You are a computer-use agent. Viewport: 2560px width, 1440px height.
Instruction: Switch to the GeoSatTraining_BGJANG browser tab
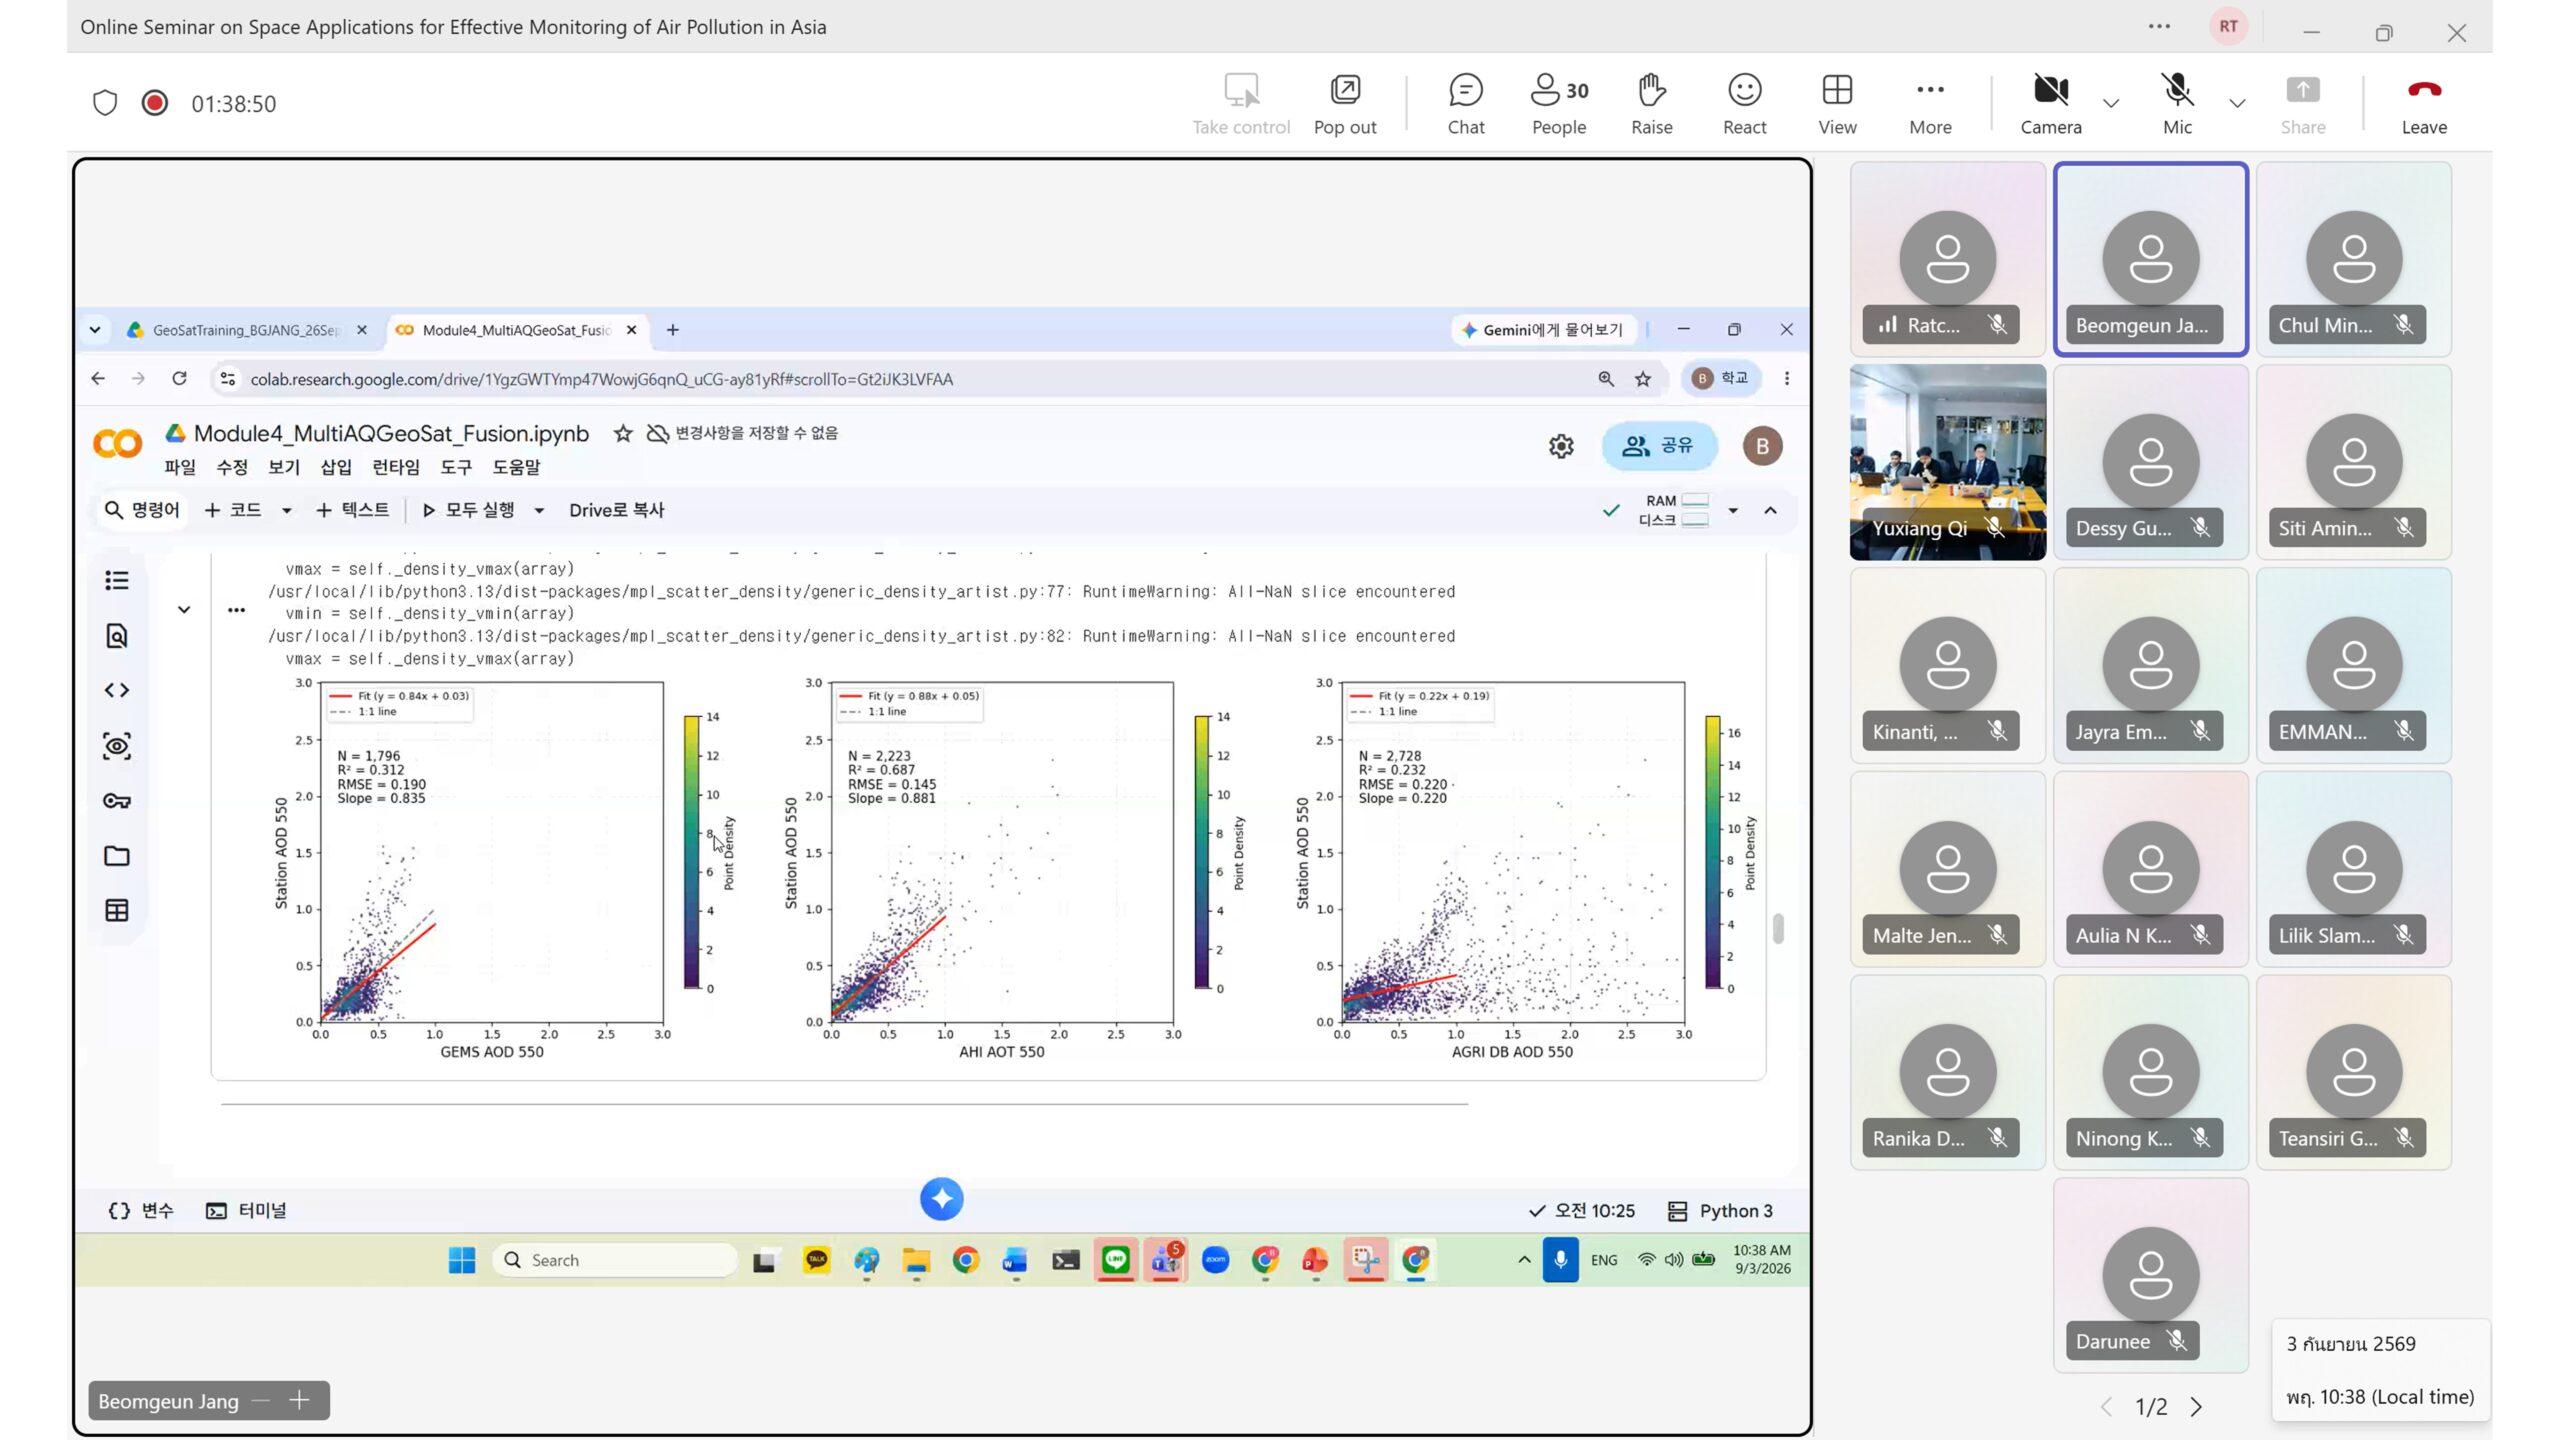[246, 330]
